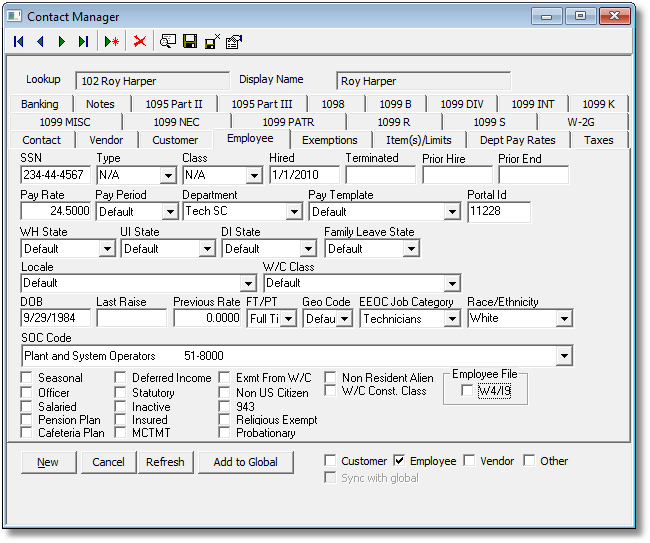Go to the first record

point(19,41)
